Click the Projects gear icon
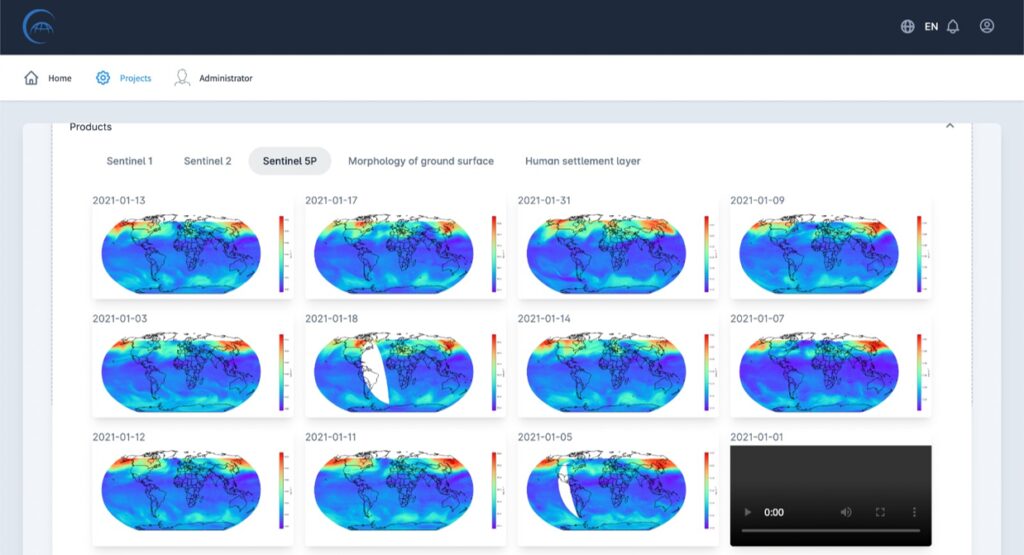This screenshot has width=1024, height=555. pos(103,78)
